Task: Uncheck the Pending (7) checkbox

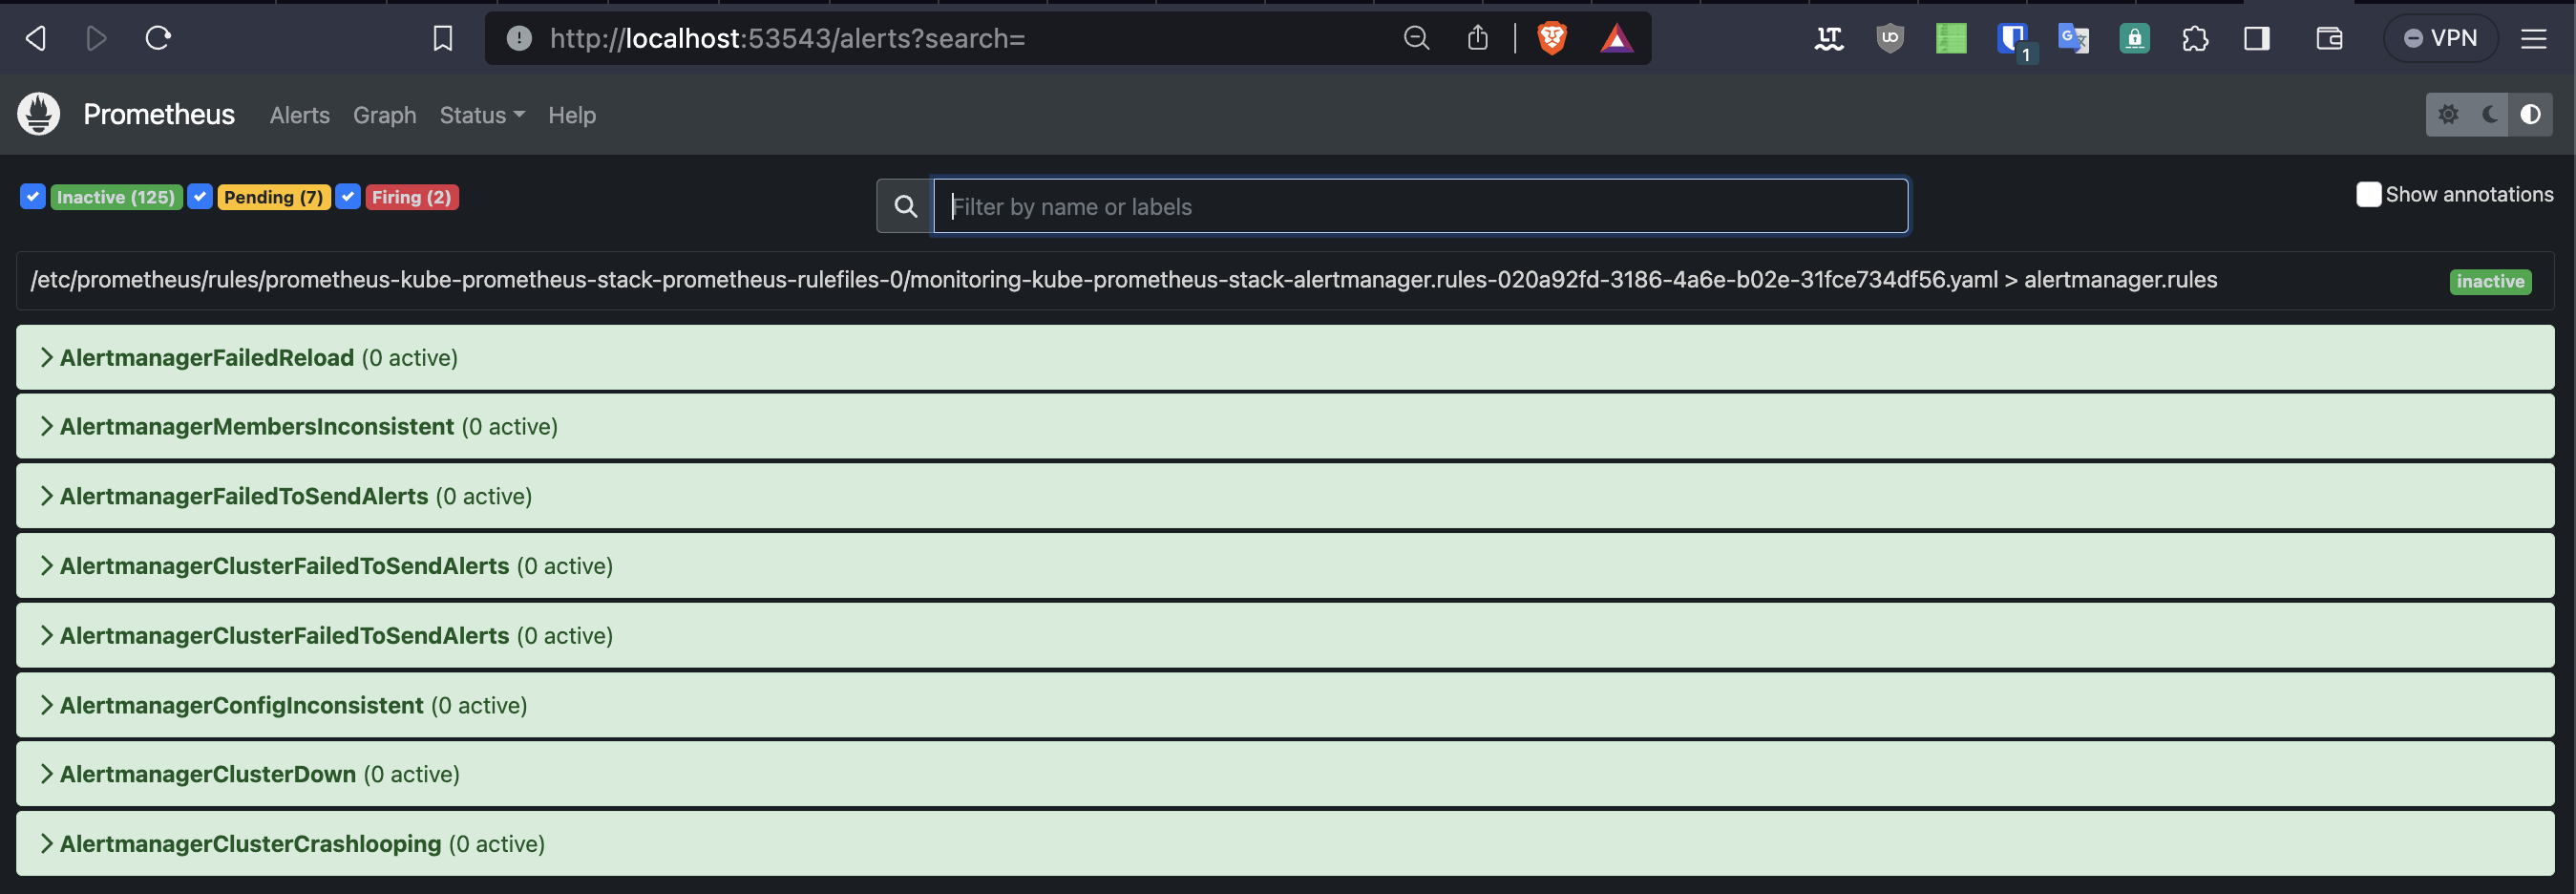Action: pos(200,196)
